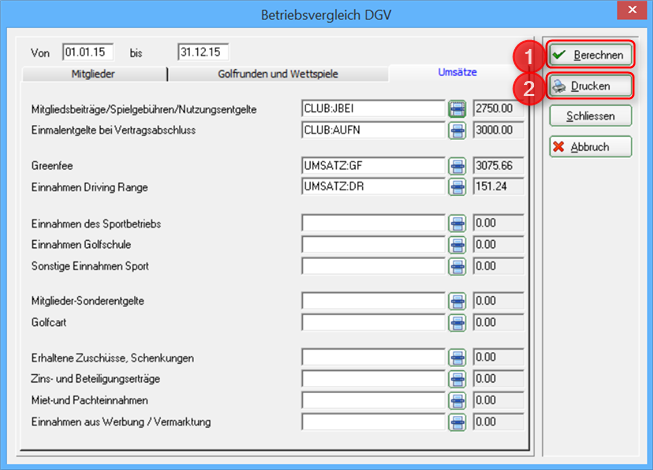This screenshot has height=470, width=653.
Task: Cancel with the Abbruch button
Action: [x=590, y=147]
